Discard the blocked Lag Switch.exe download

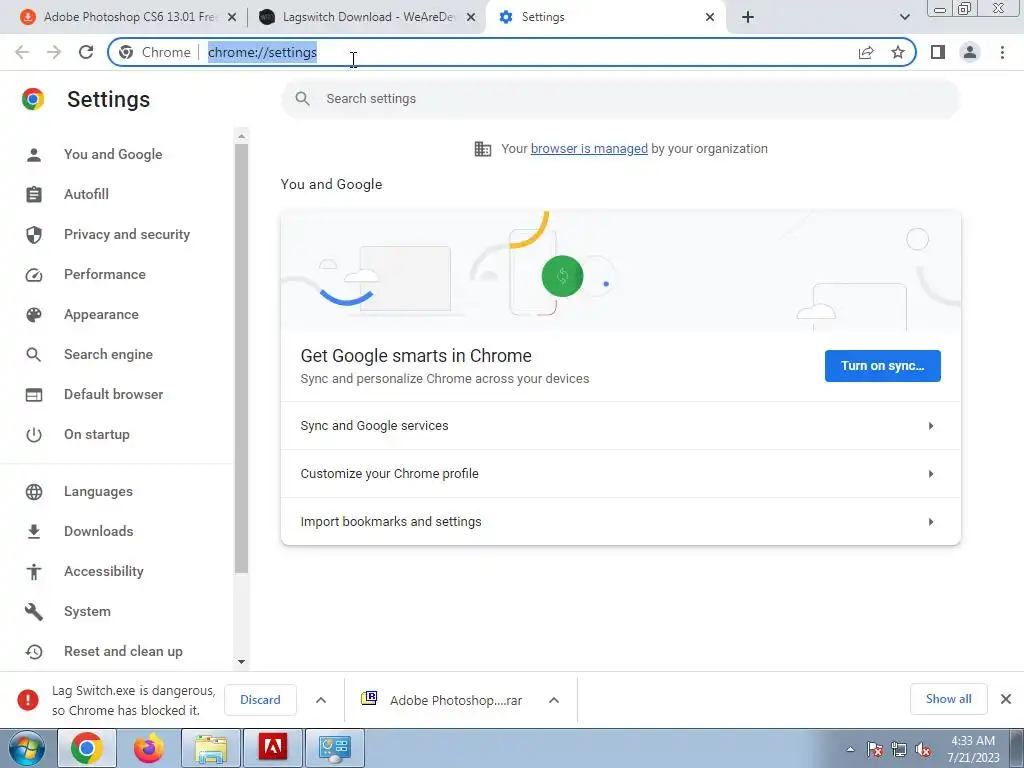pyautogui.click(x=260, y=700)
